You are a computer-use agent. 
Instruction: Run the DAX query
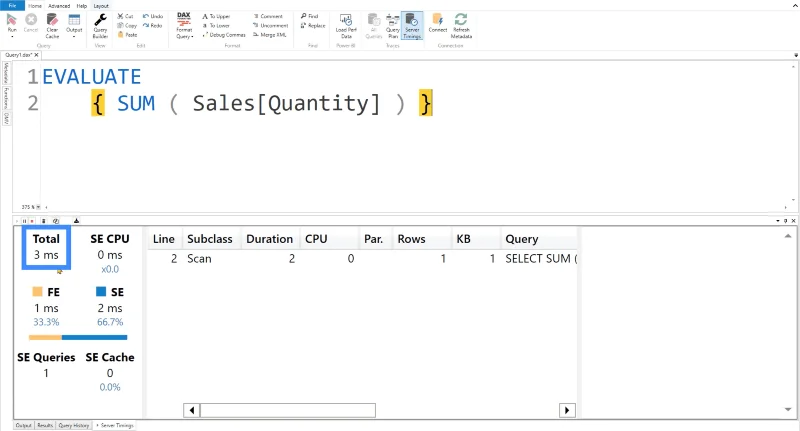coord(12,22)
